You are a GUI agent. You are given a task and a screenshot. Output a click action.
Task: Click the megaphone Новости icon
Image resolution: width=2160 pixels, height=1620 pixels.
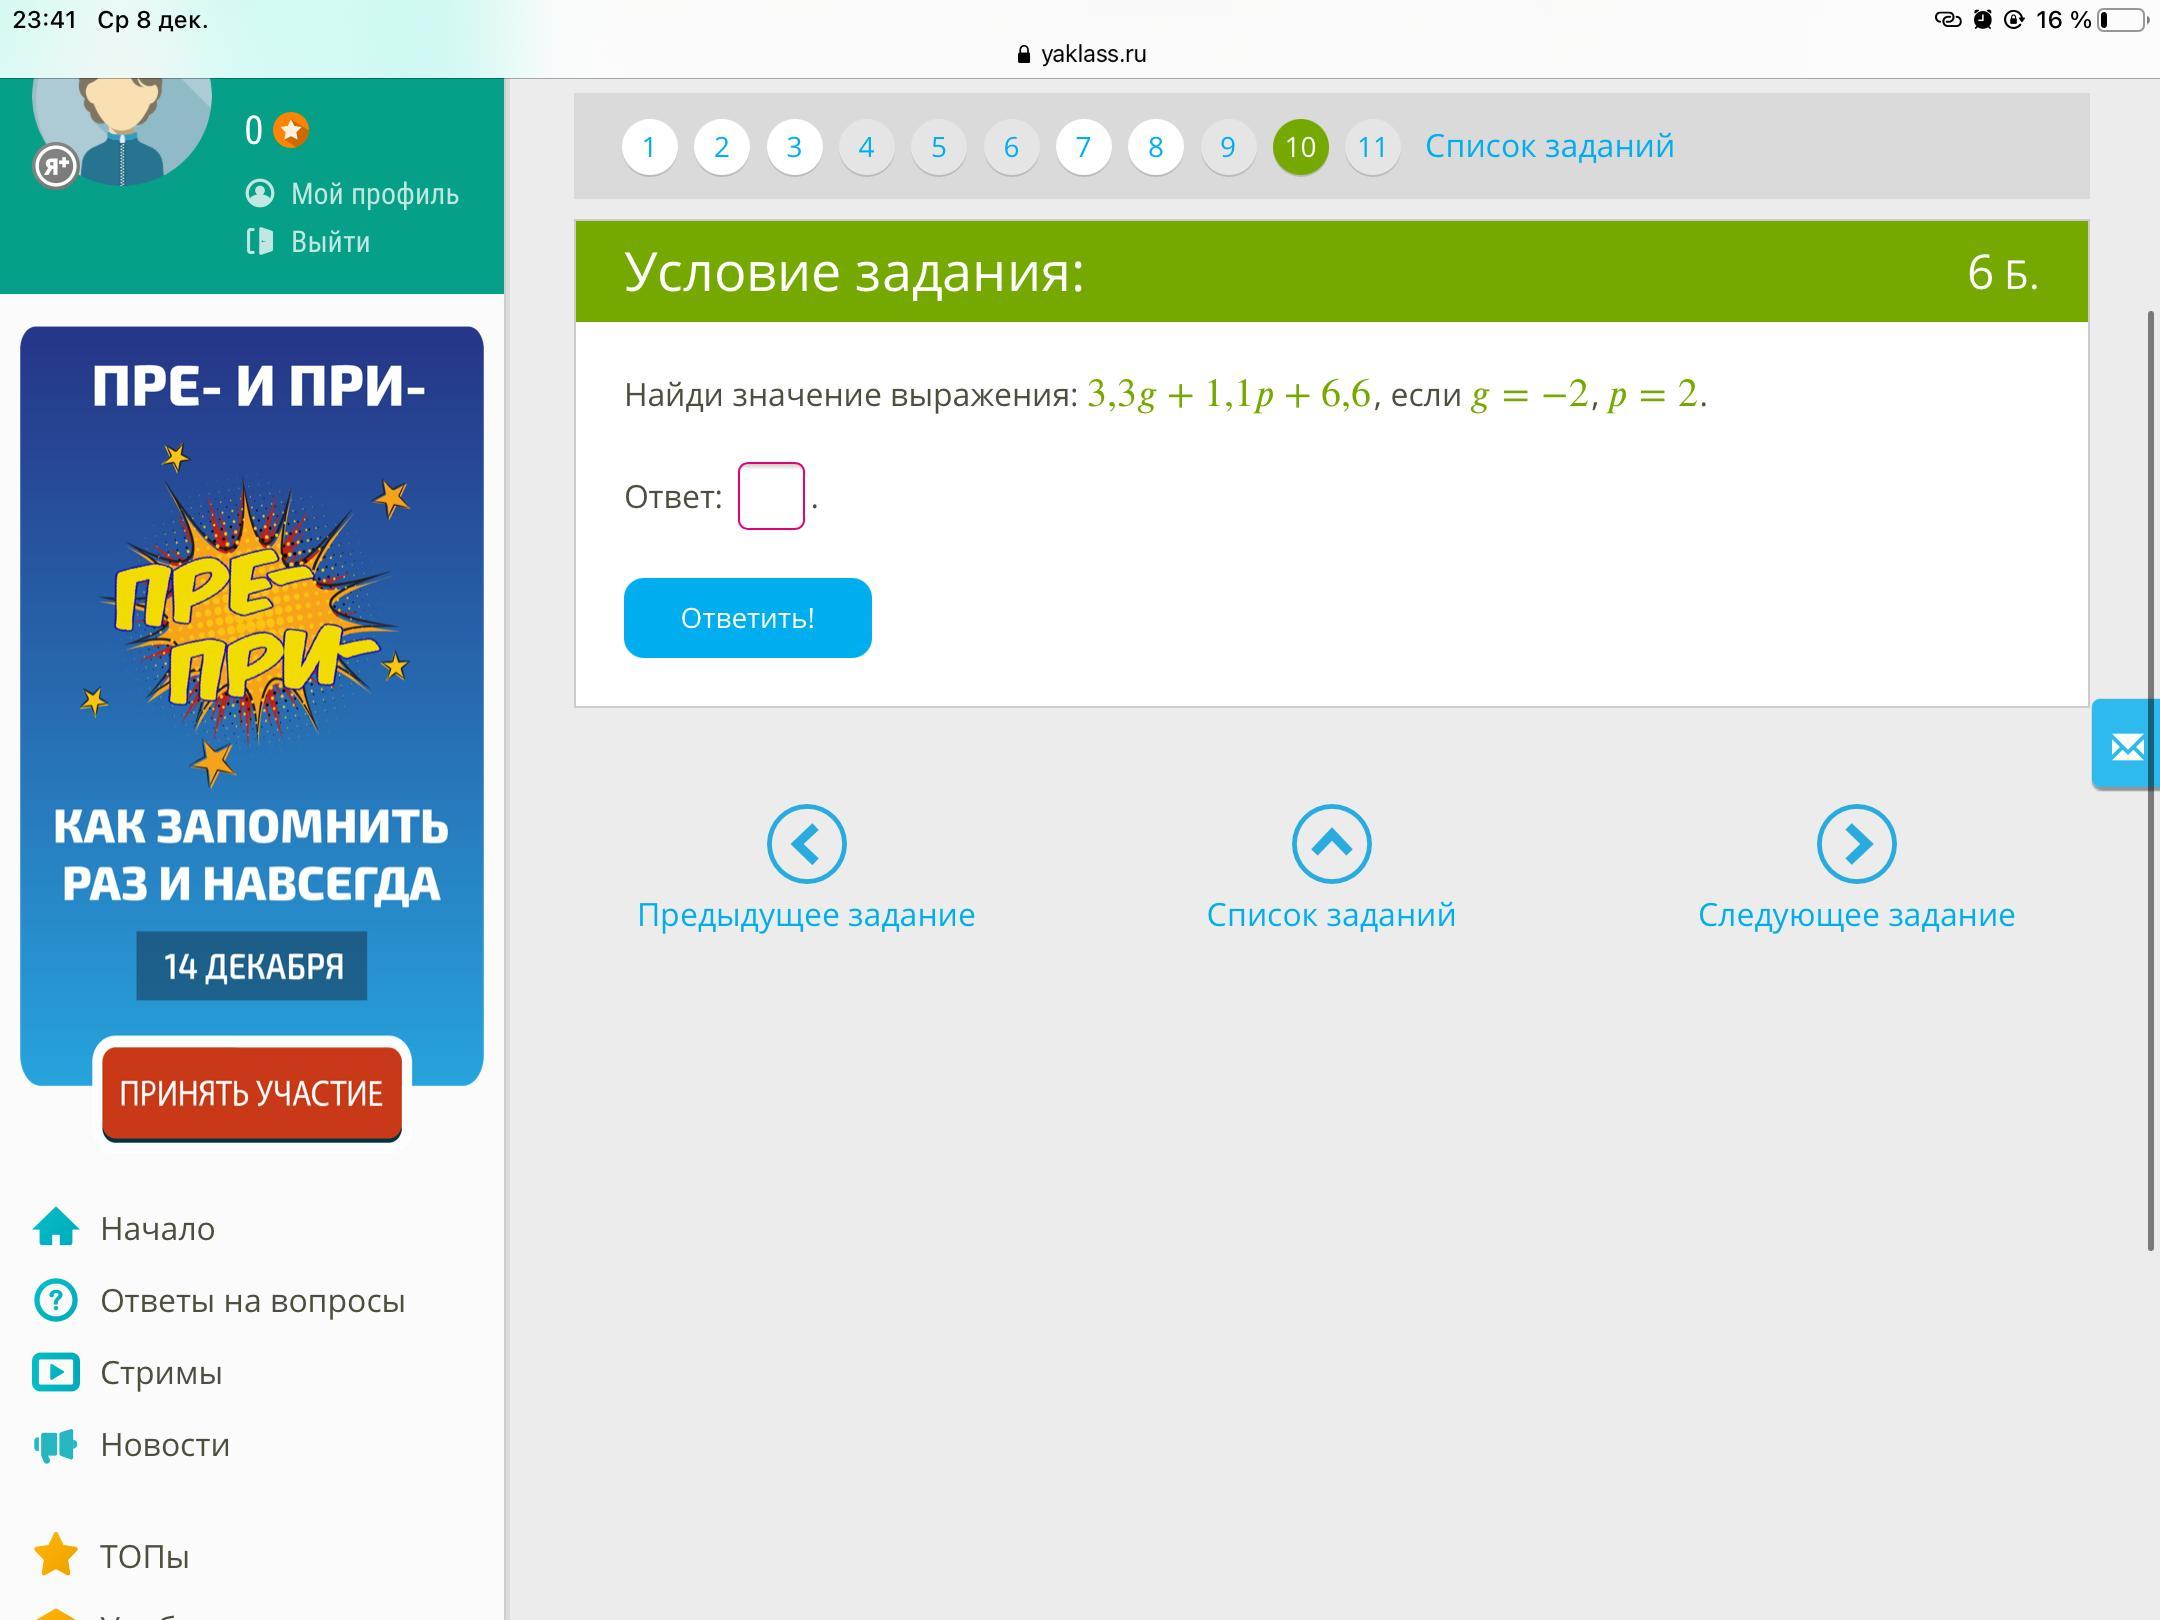pos(56,1445)
